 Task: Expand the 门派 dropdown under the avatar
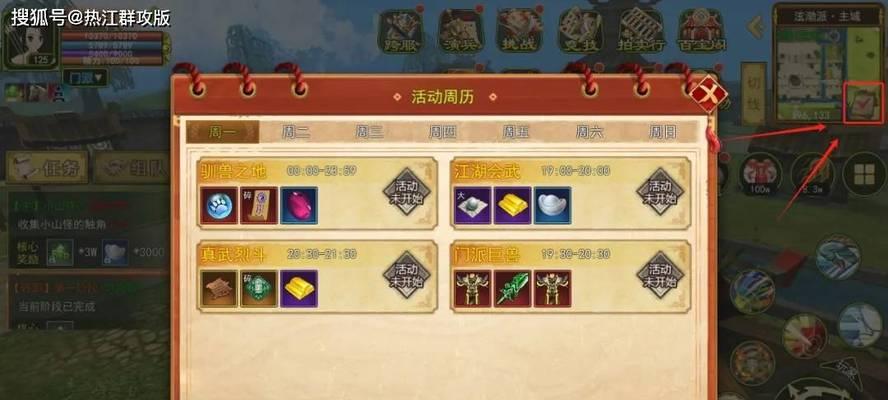(x=85, y=76)
